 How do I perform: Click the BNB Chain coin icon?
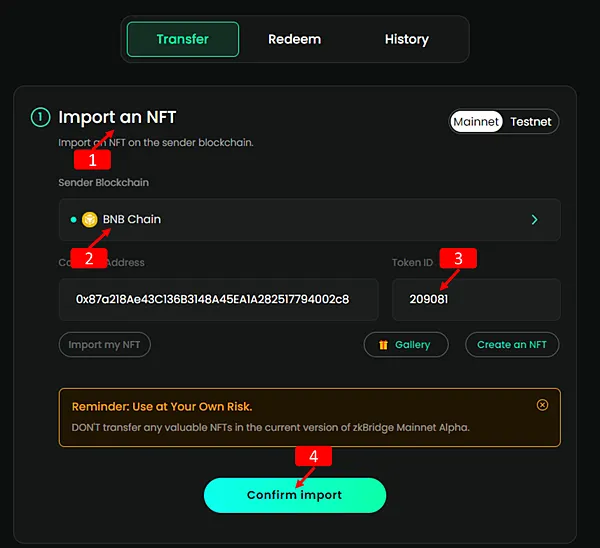[90, 219]
